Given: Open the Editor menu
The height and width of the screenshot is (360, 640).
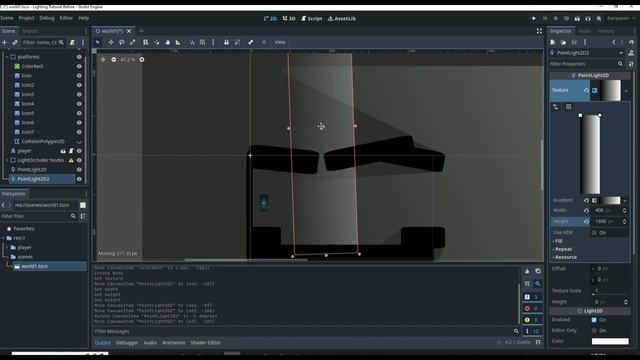Looking at the screenshot, I should tap(66, 18).
